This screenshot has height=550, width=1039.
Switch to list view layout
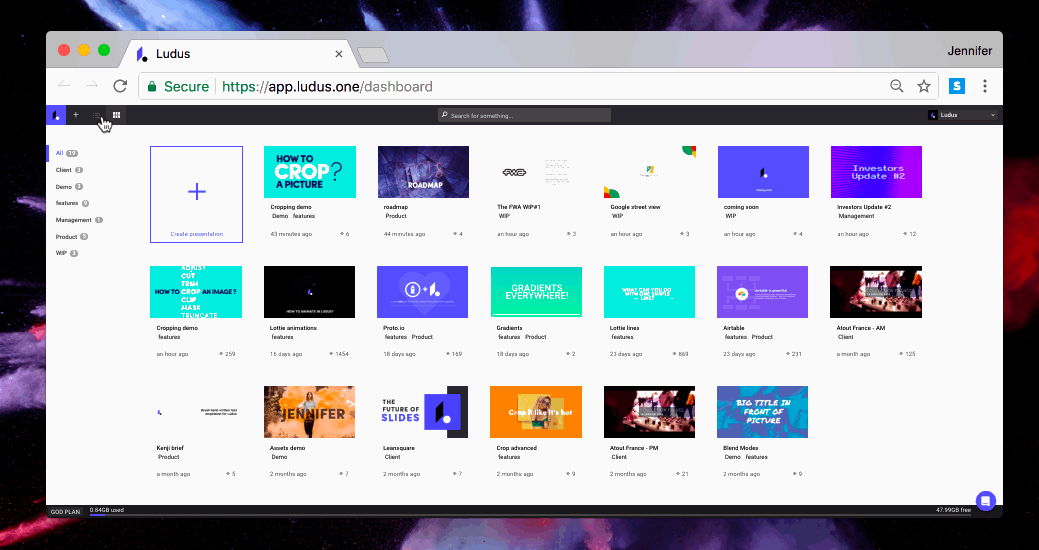tap(97, 115)
